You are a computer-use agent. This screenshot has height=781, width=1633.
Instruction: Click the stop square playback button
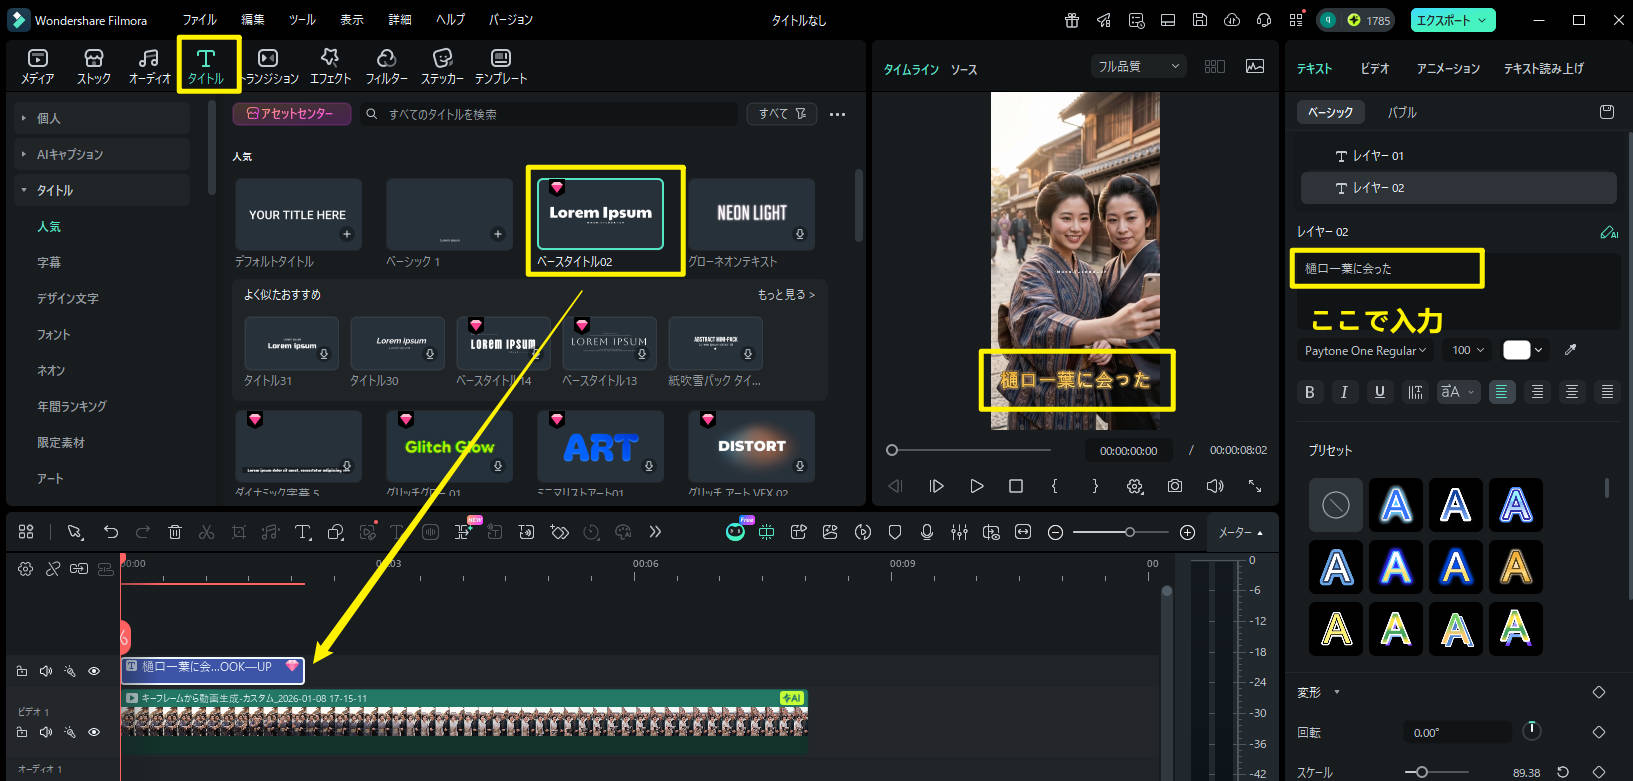click(1016, 486)
